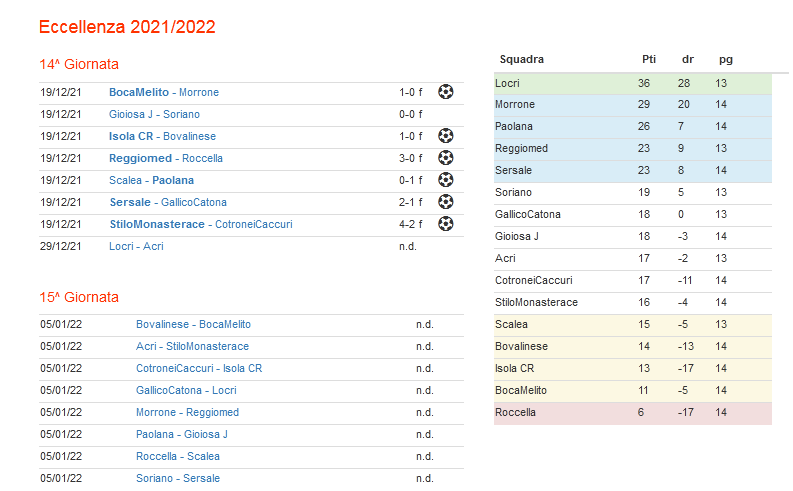This screenshot has width=793, height=491.
Task: Select Paolana in the standings table
Action: click(514, 126)
